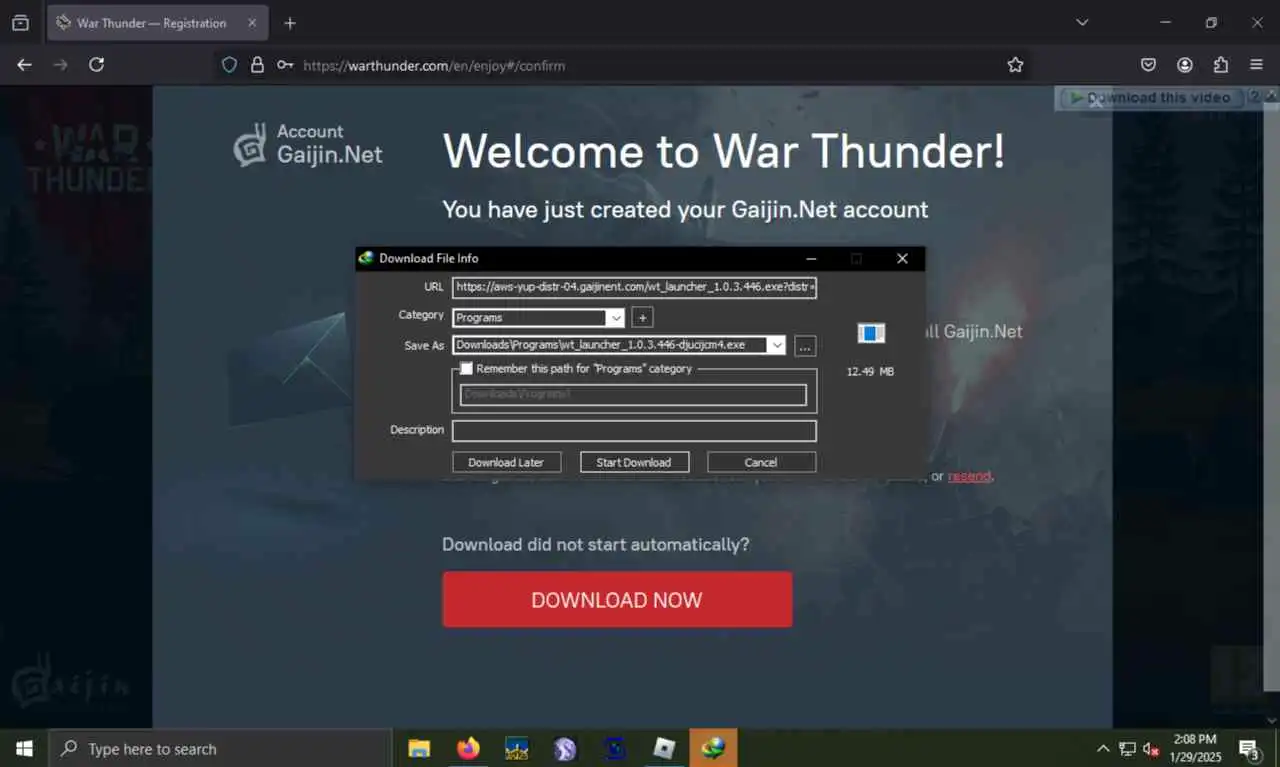
Task: Bookmark this page with the star icon
Action: tap(1015, 65)
